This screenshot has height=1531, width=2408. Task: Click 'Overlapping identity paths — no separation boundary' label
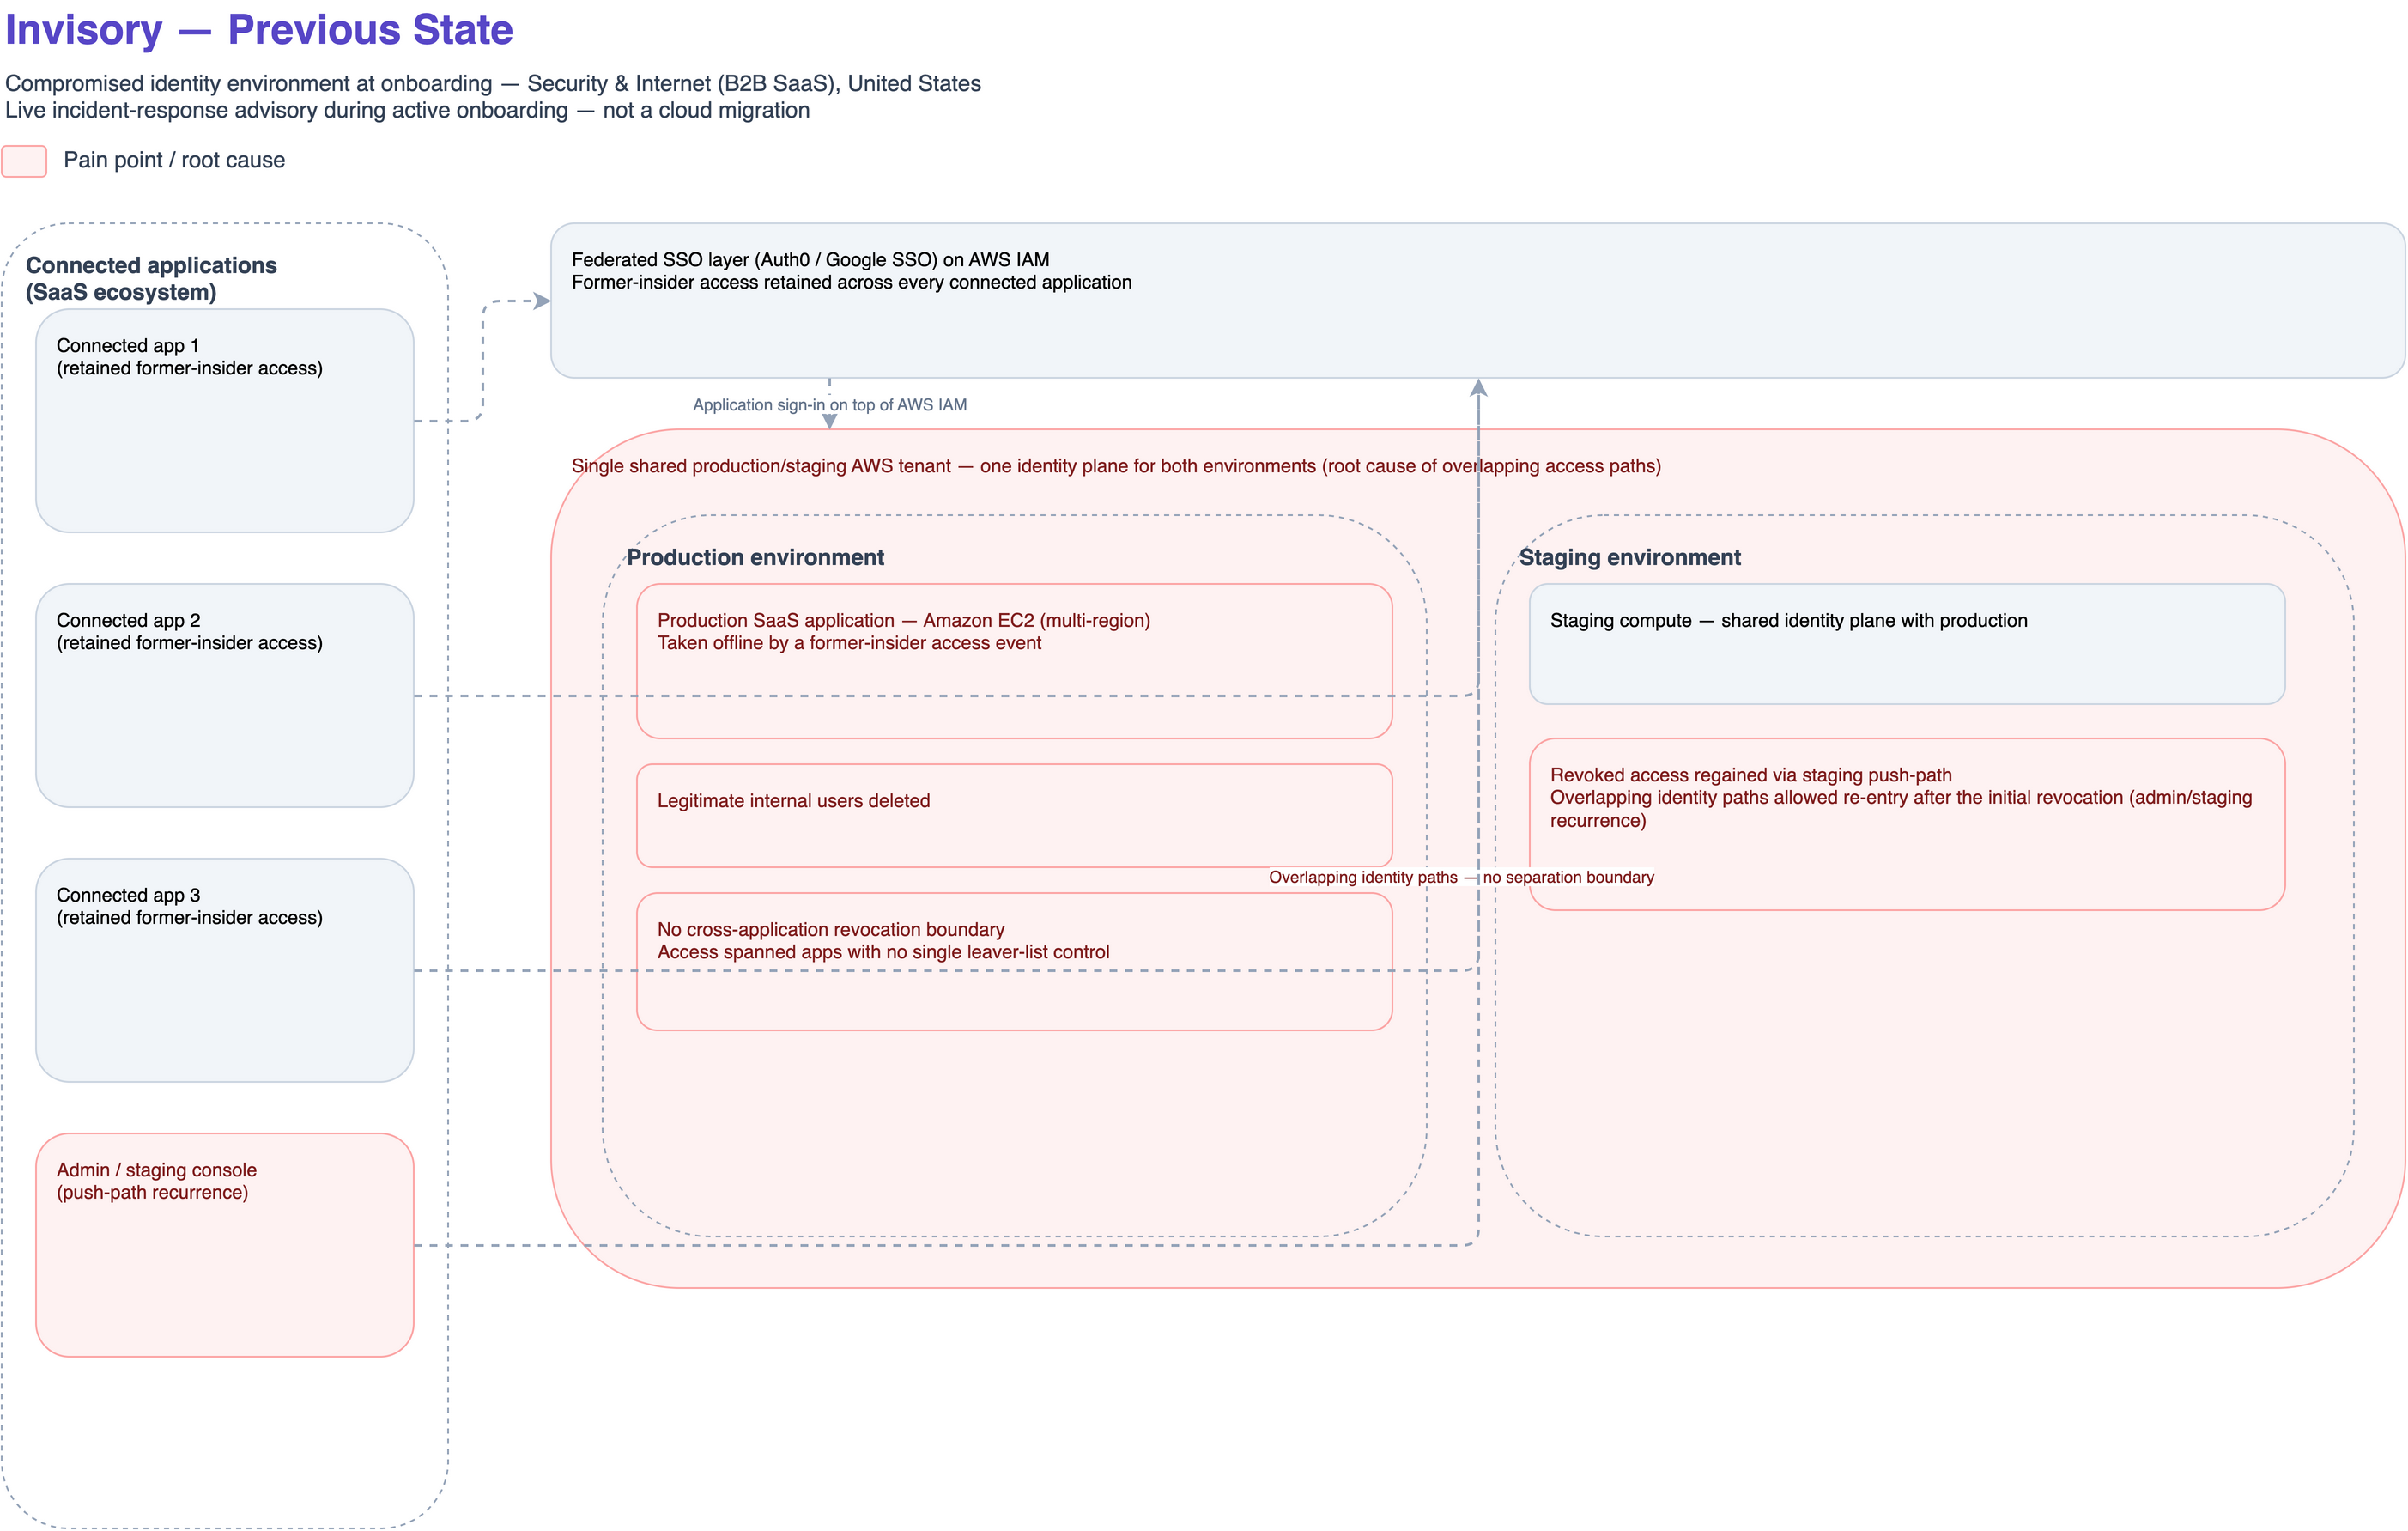(1461, 877)
